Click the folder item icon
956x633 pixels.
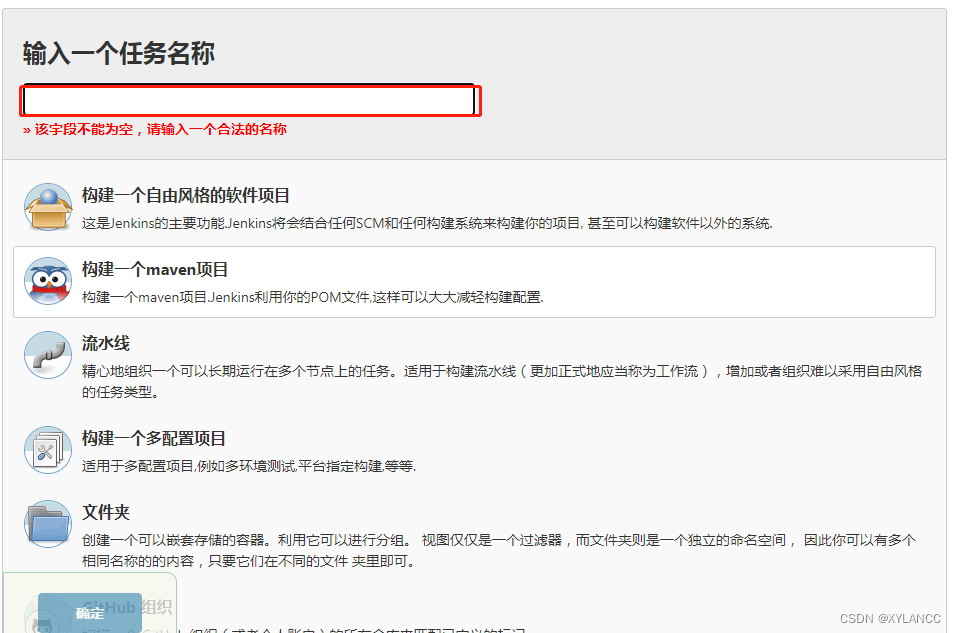[48, 524]
